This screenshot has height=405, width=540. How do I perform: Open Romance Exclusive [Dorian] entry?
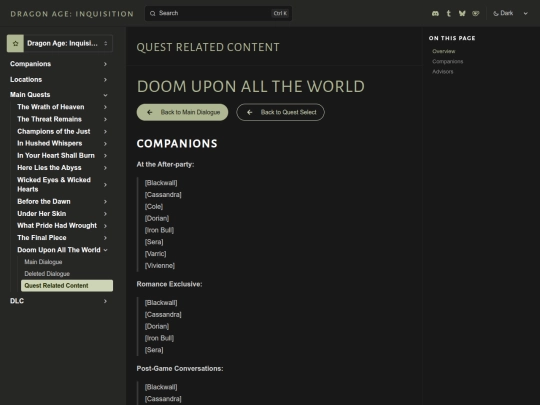[x=157, y=326]
